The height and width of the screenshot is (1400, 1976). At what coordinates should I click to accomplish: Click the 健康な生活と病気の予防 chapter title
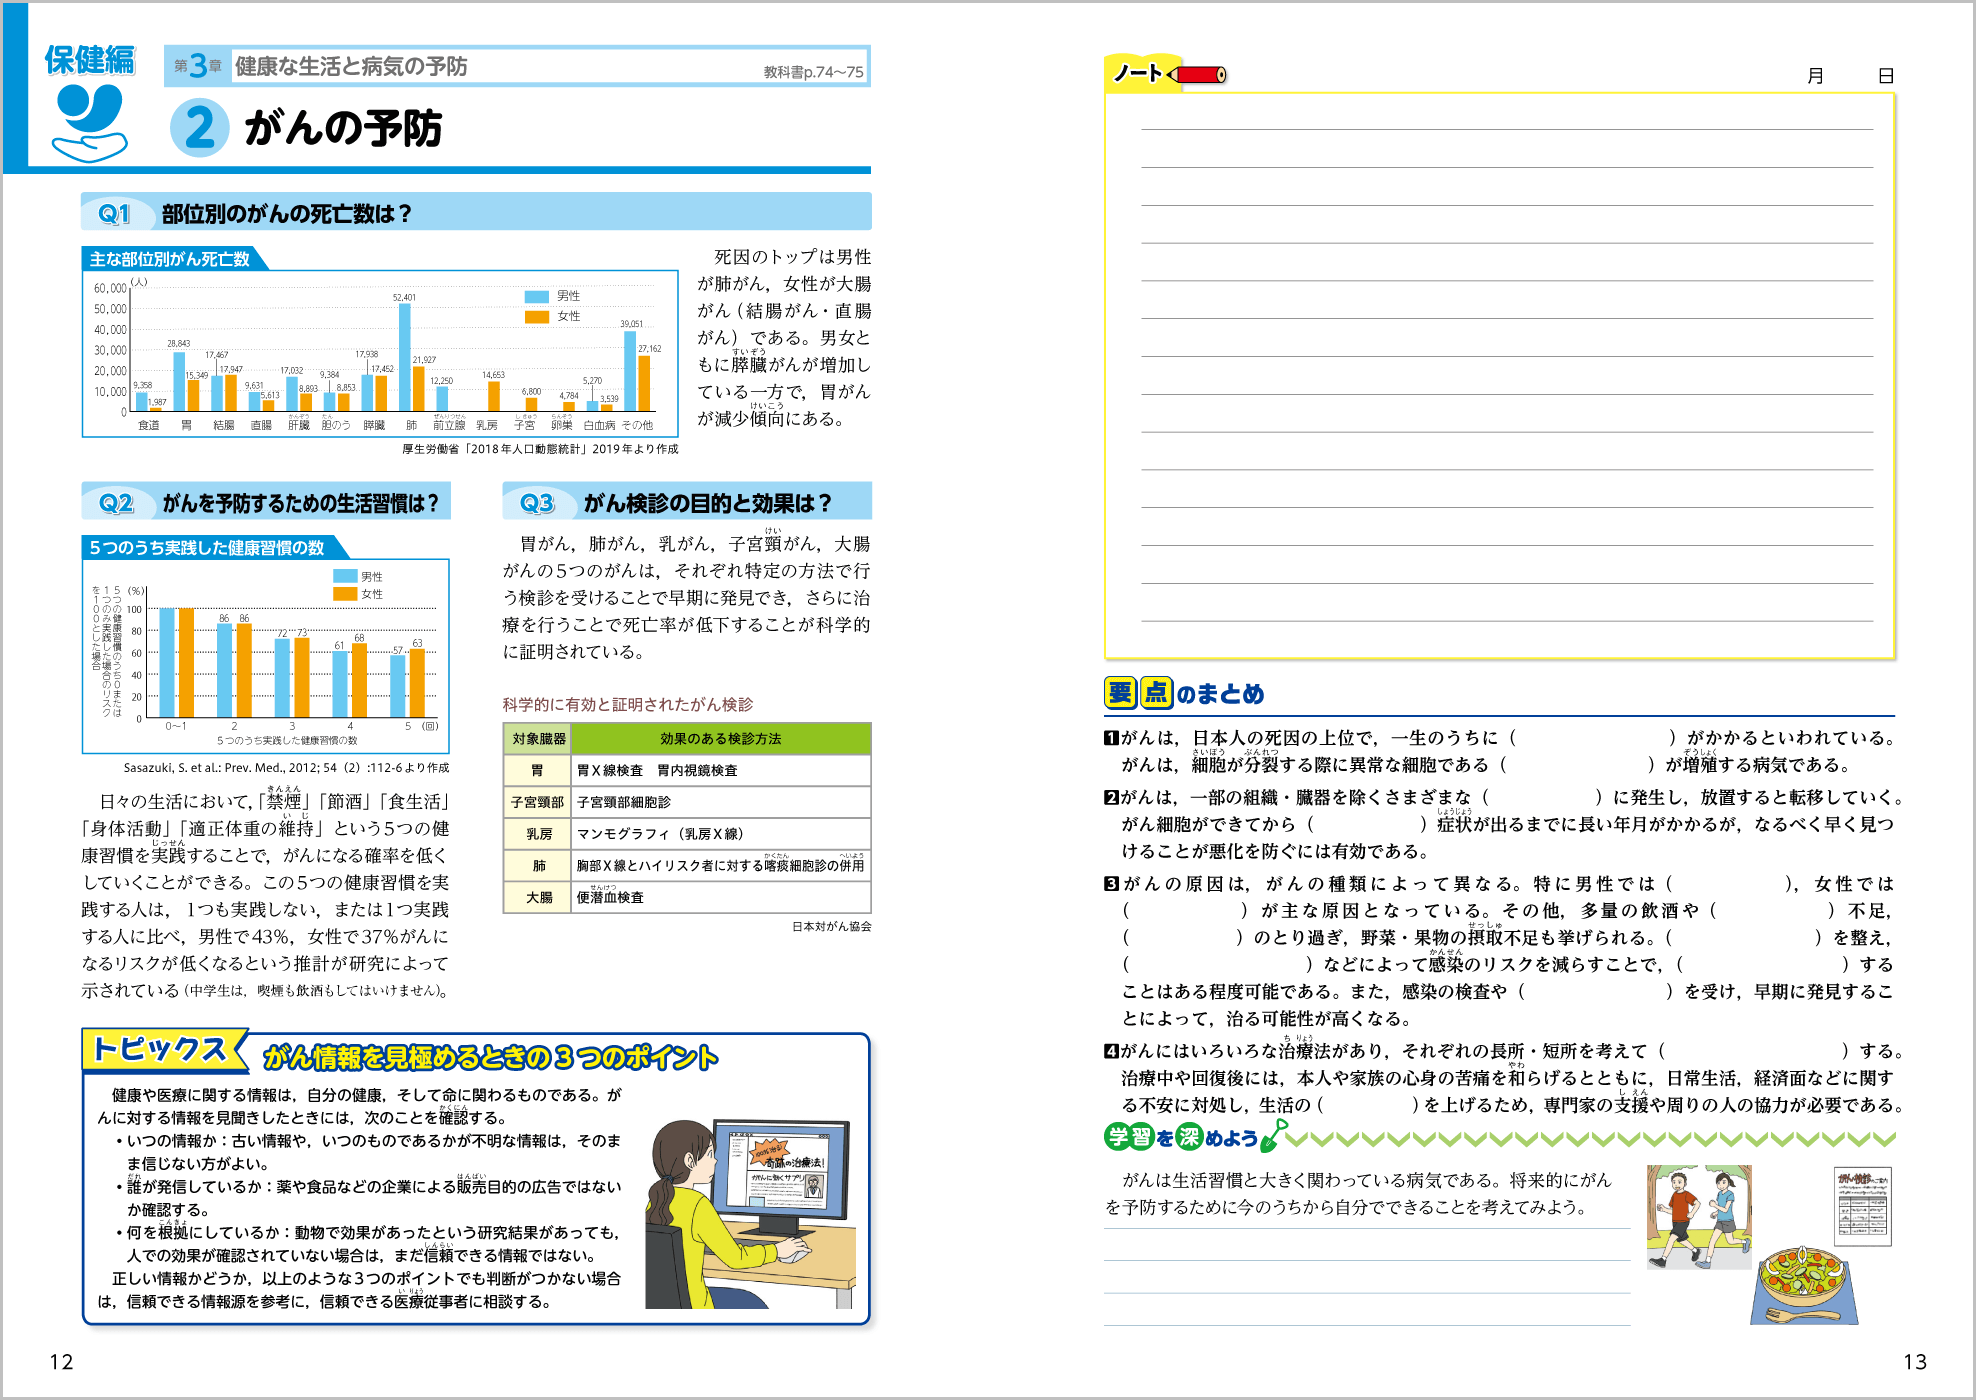pos(351,66)
